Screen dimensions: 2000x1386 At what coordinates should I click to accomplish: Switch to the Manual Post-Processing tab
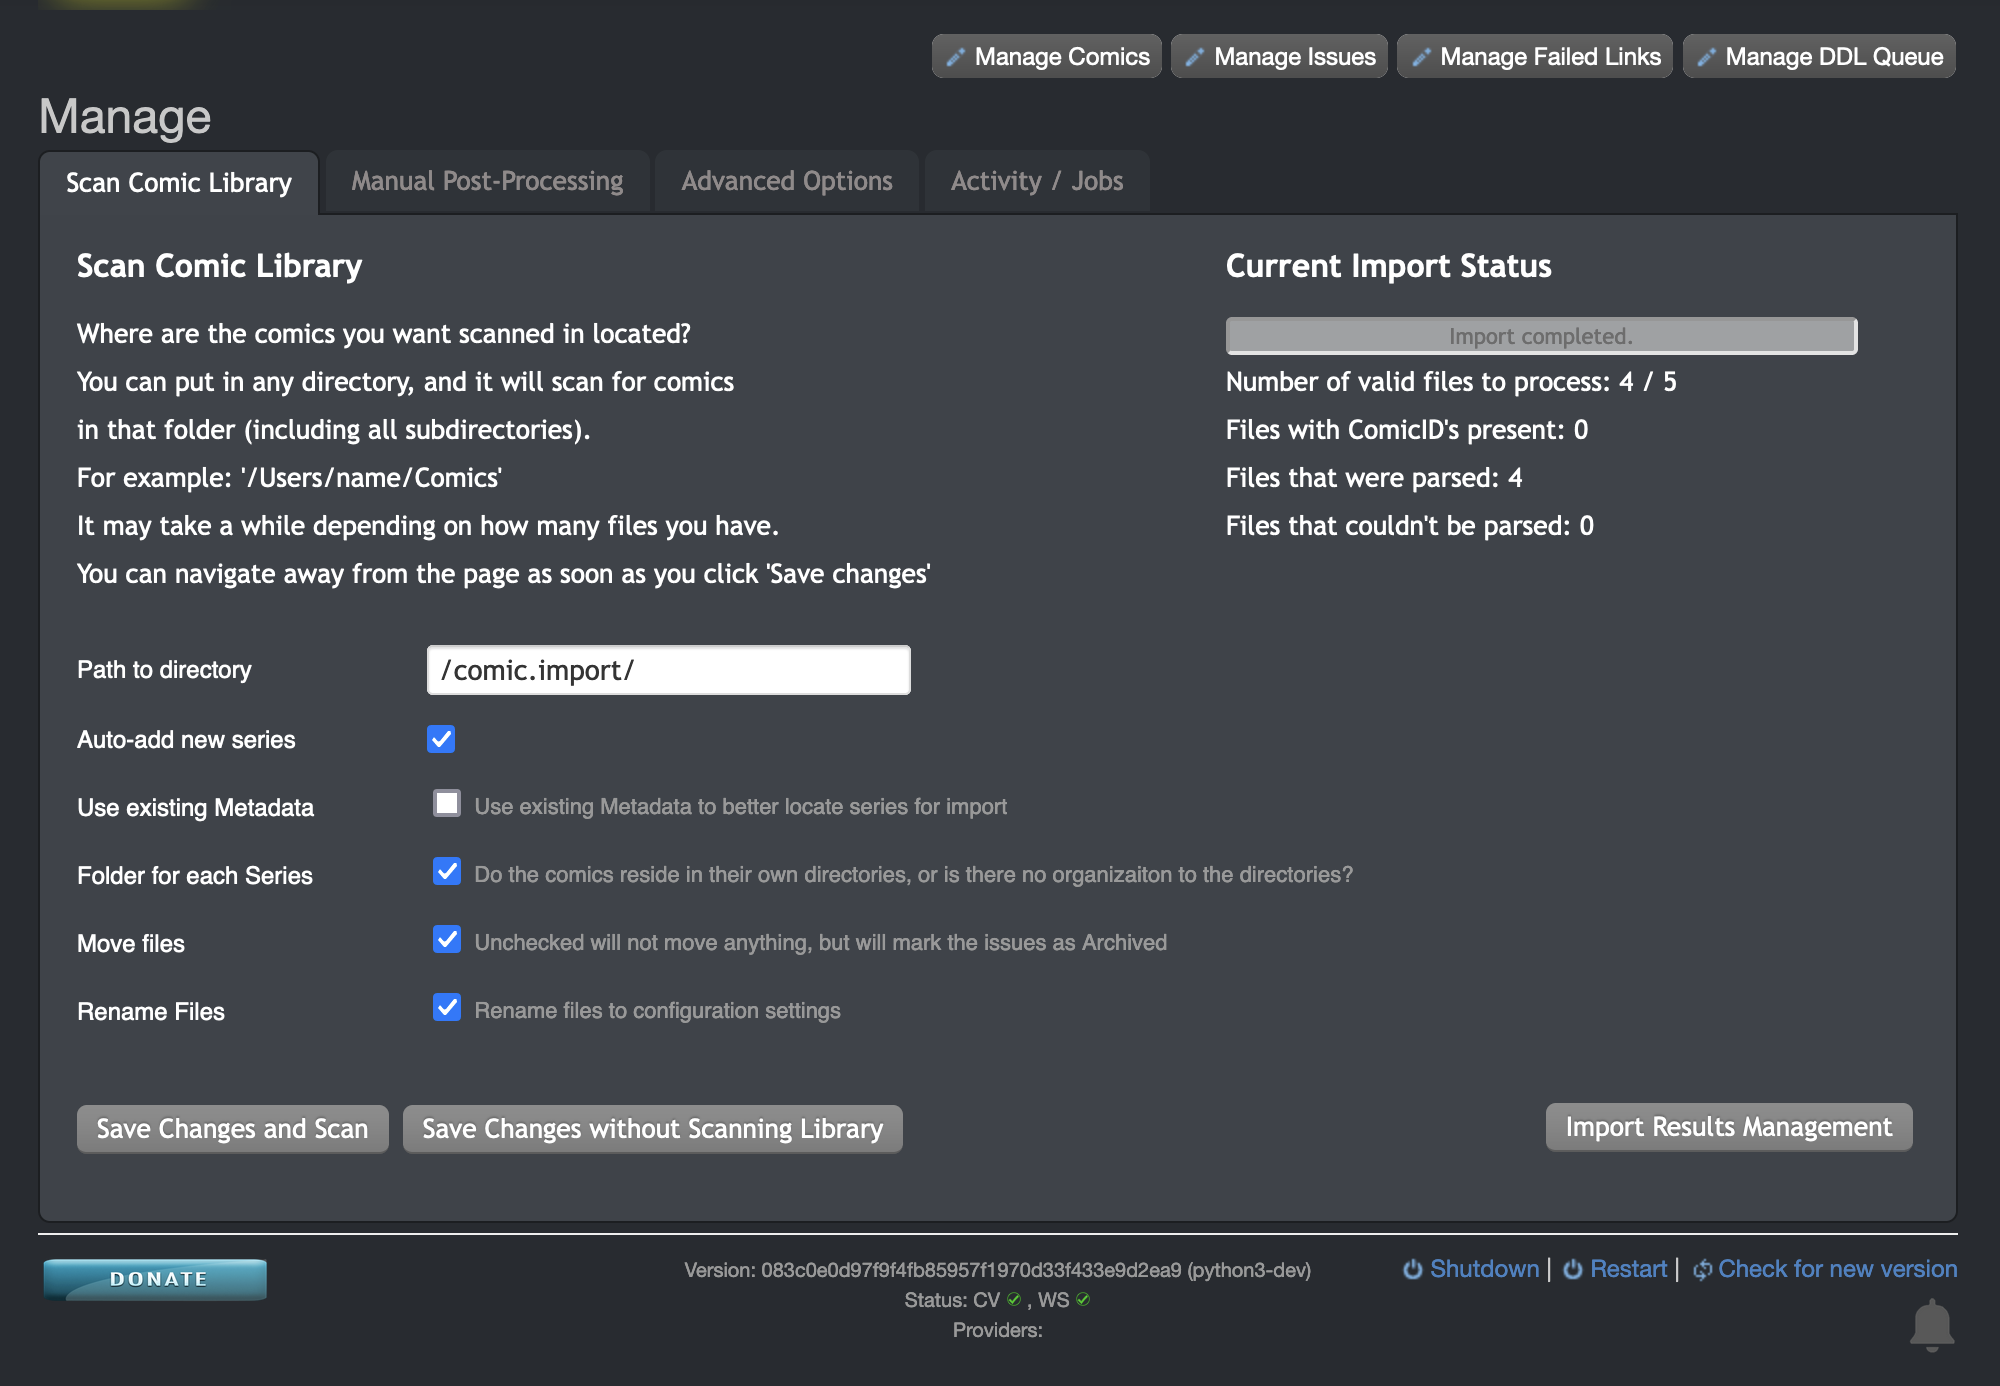[486, 181]
